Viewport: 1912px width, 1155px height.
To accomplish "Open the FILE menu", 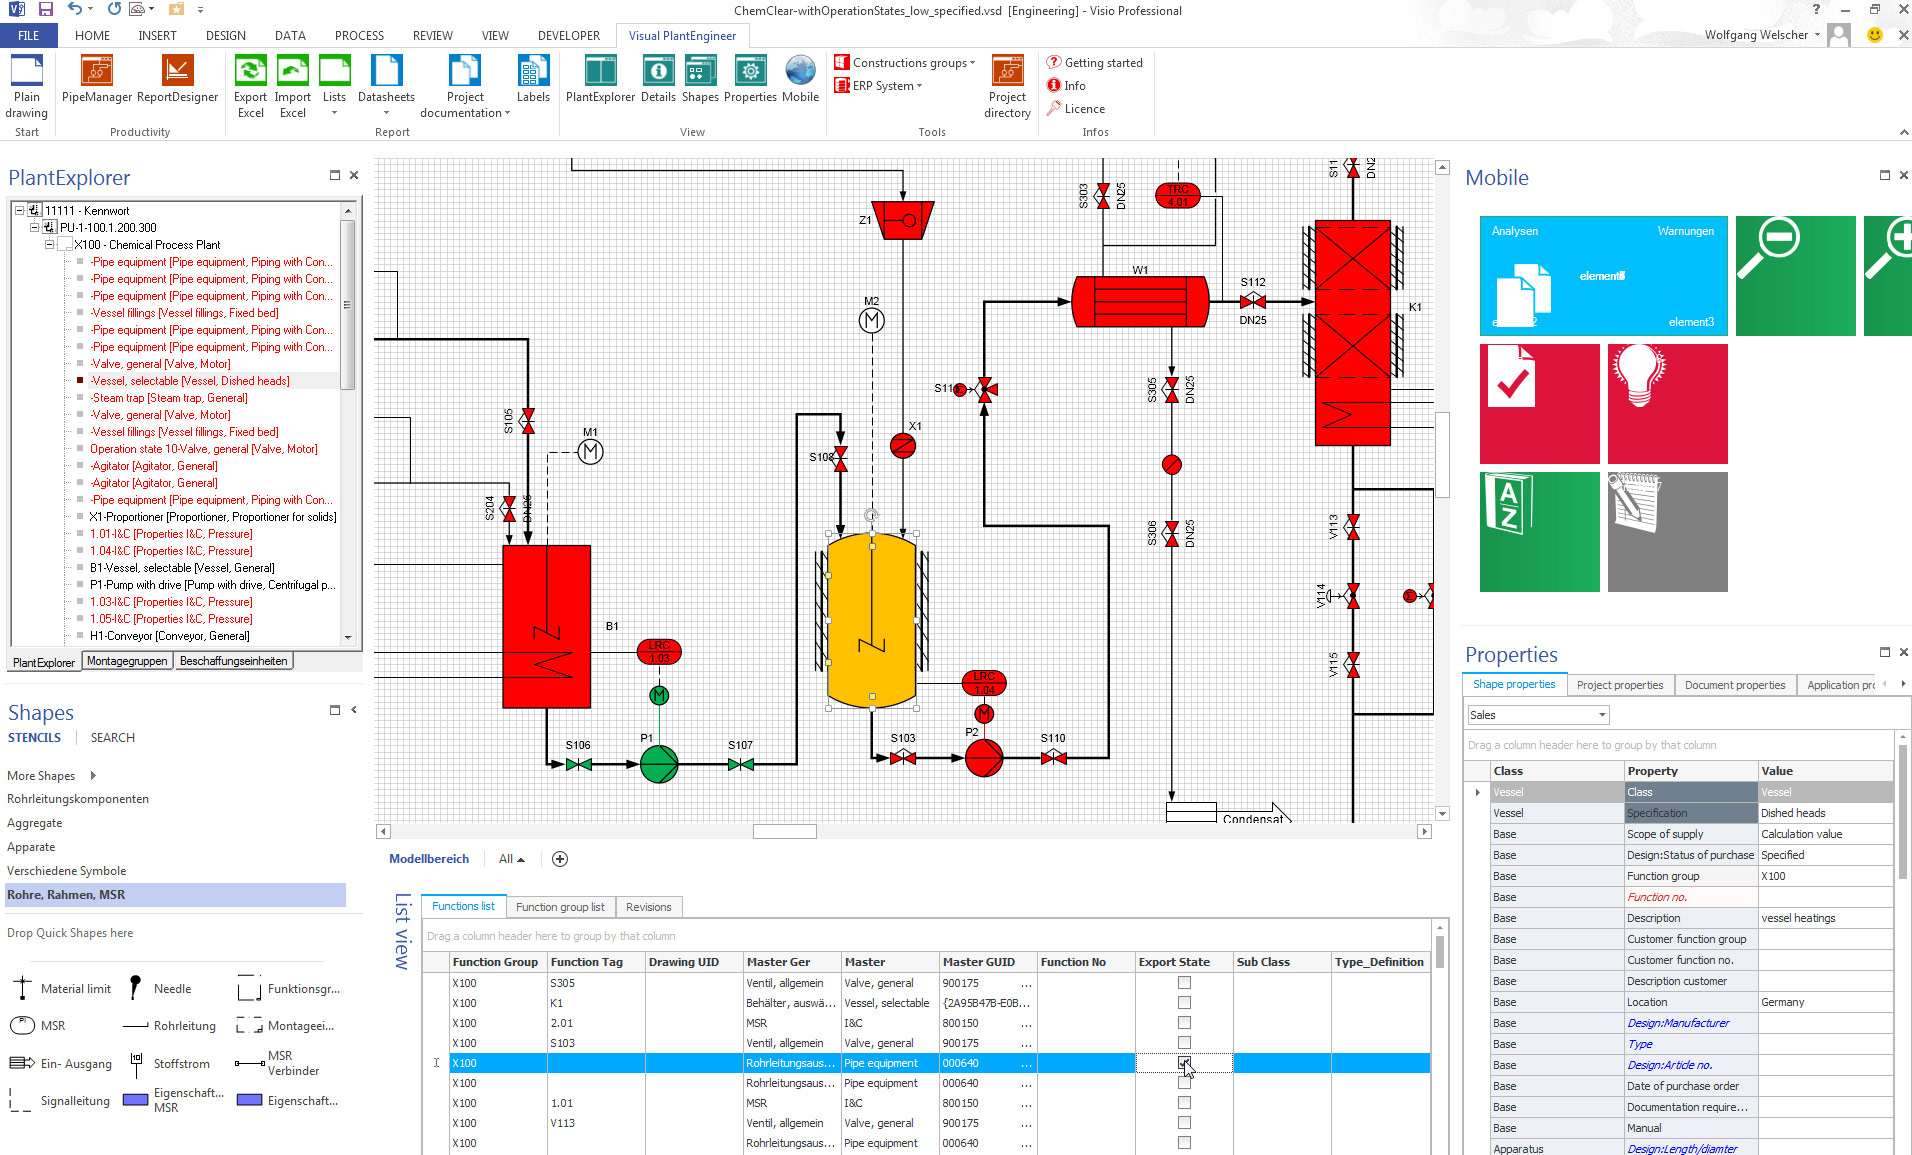I will (28, 35).
